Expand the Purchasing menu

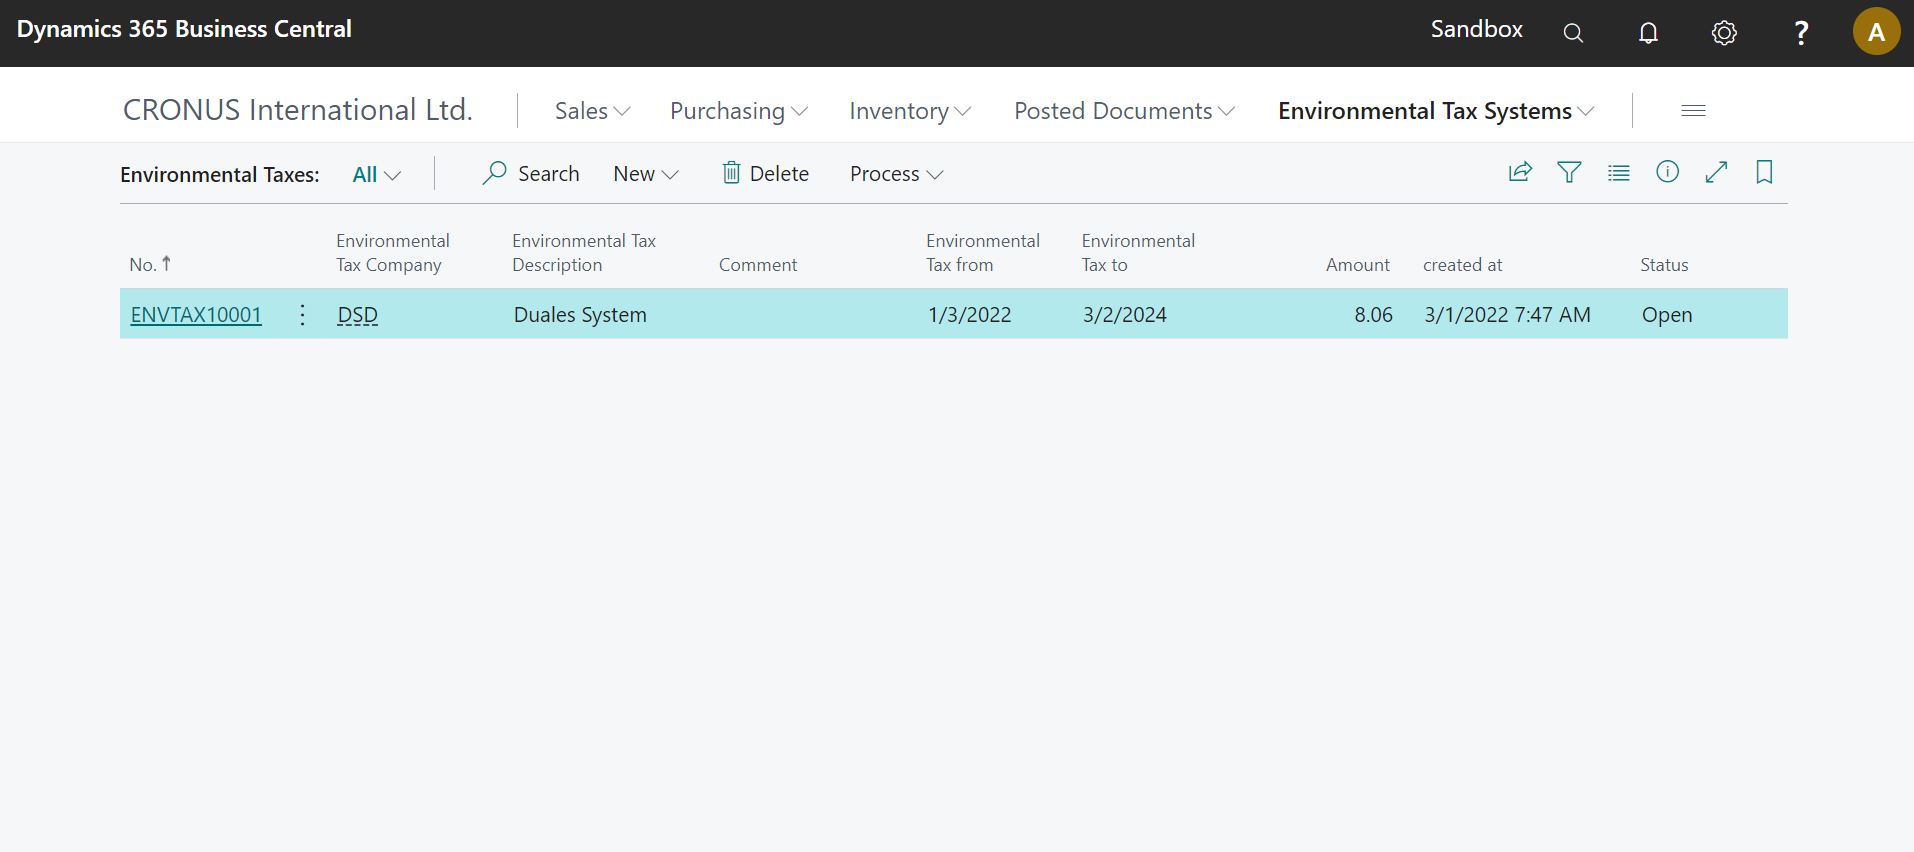738,111
